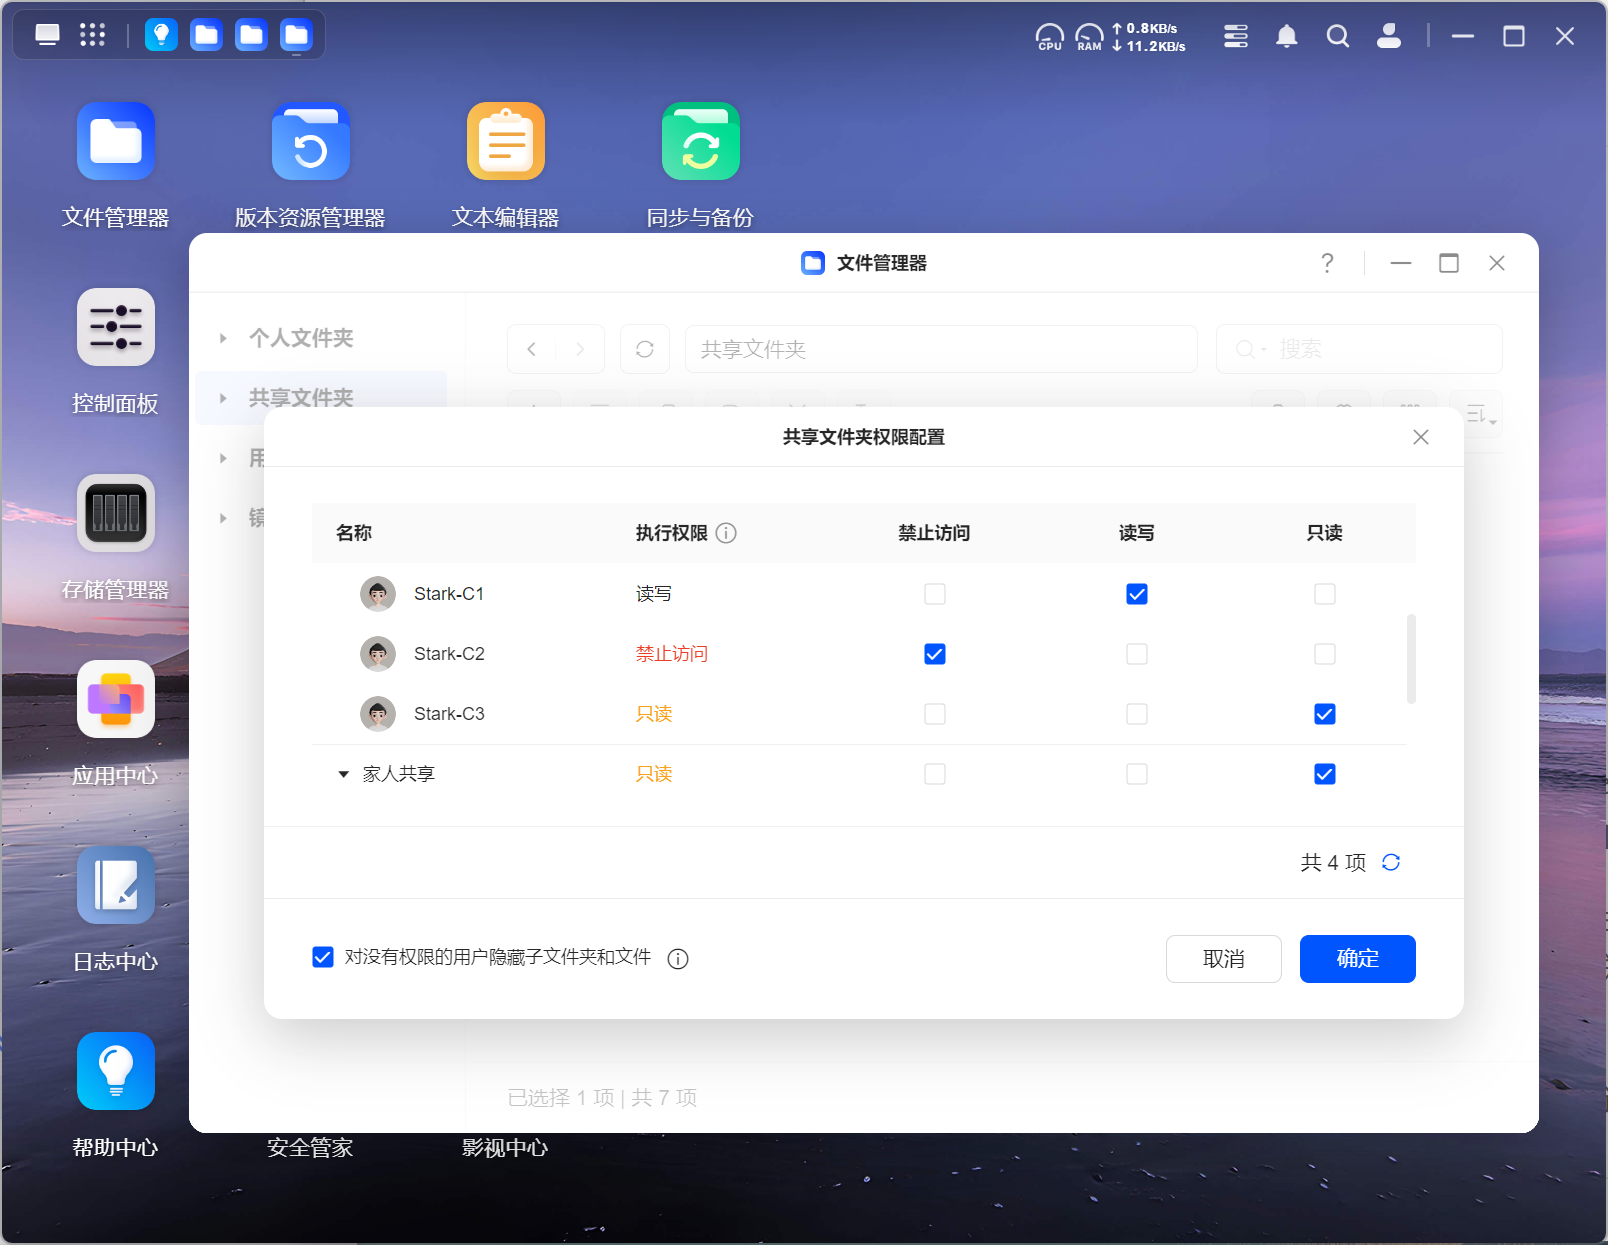Click the info icon beside 执行权限 header
Image resolution: width=1608 pixels, height=1245 pixels.
coord(727,533)
